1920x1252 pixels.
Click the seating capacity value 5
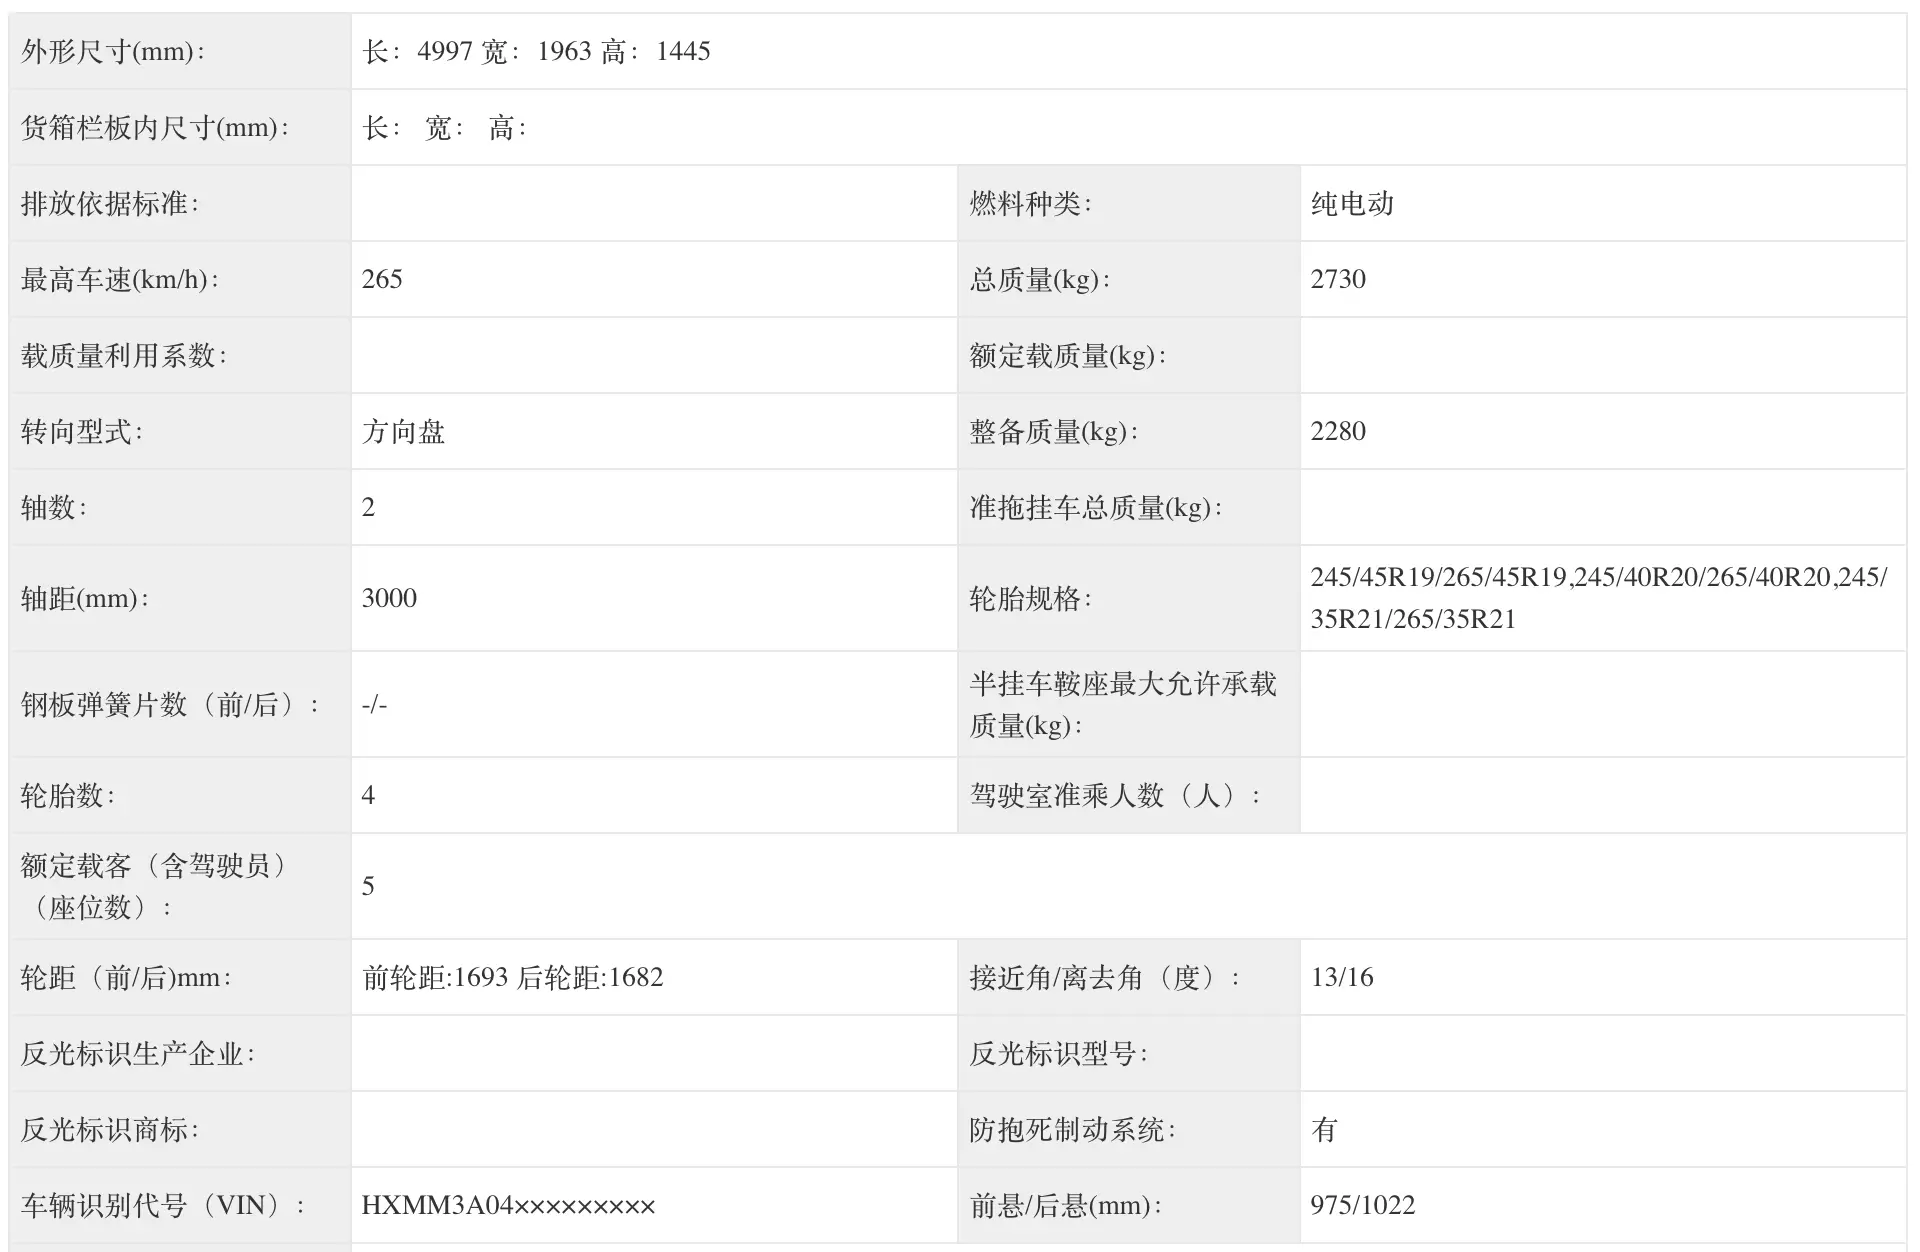point(368,887)
